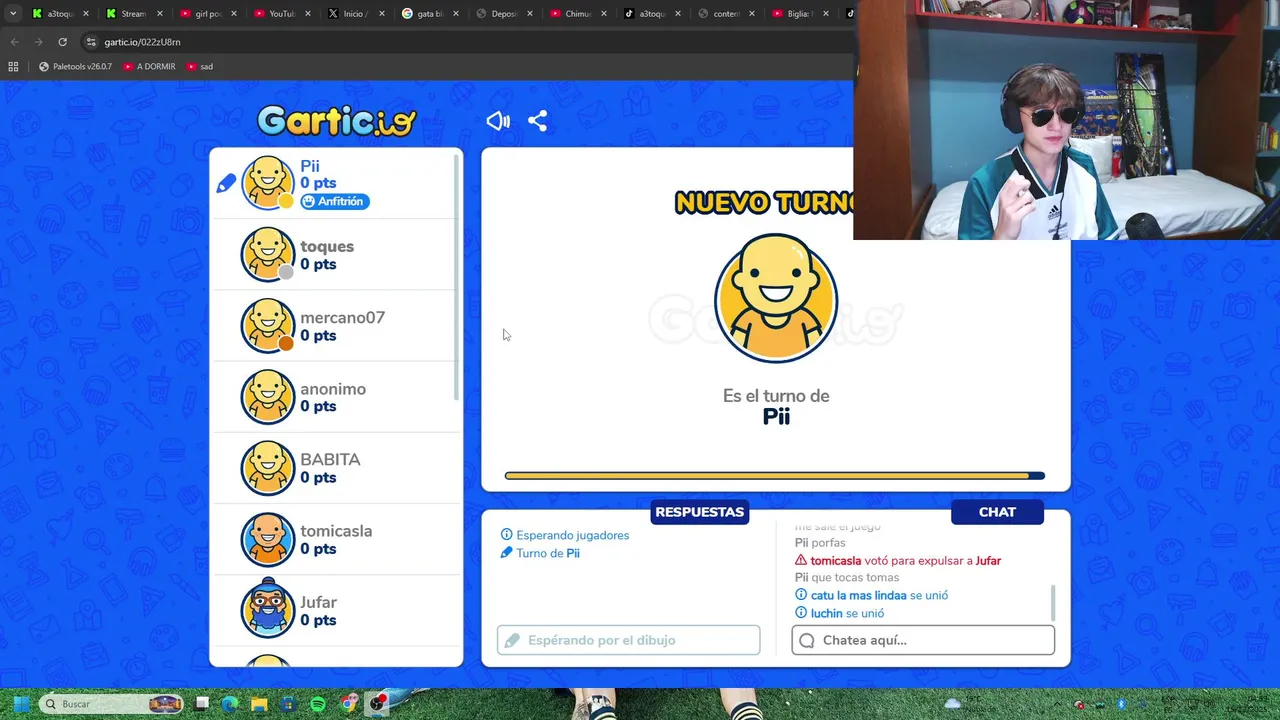This screenshot has width=1280, height=720.
Task: Click 'Jufar' in the expel vote message
Action: tap(988, 561)
